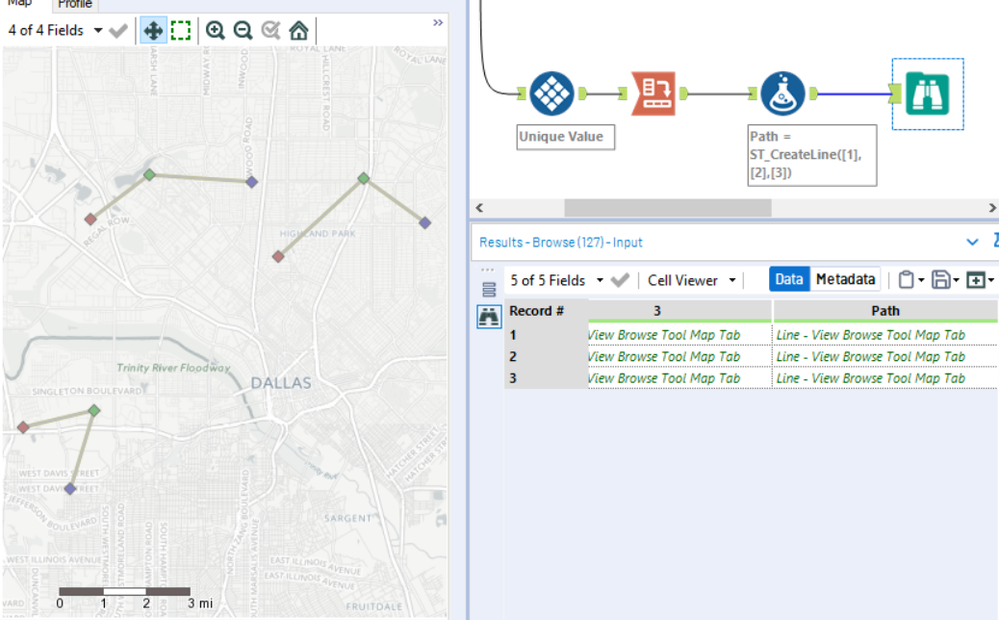The image size is (999, 620).
Task: Click the new window icon in results
Action: point(975,280)
